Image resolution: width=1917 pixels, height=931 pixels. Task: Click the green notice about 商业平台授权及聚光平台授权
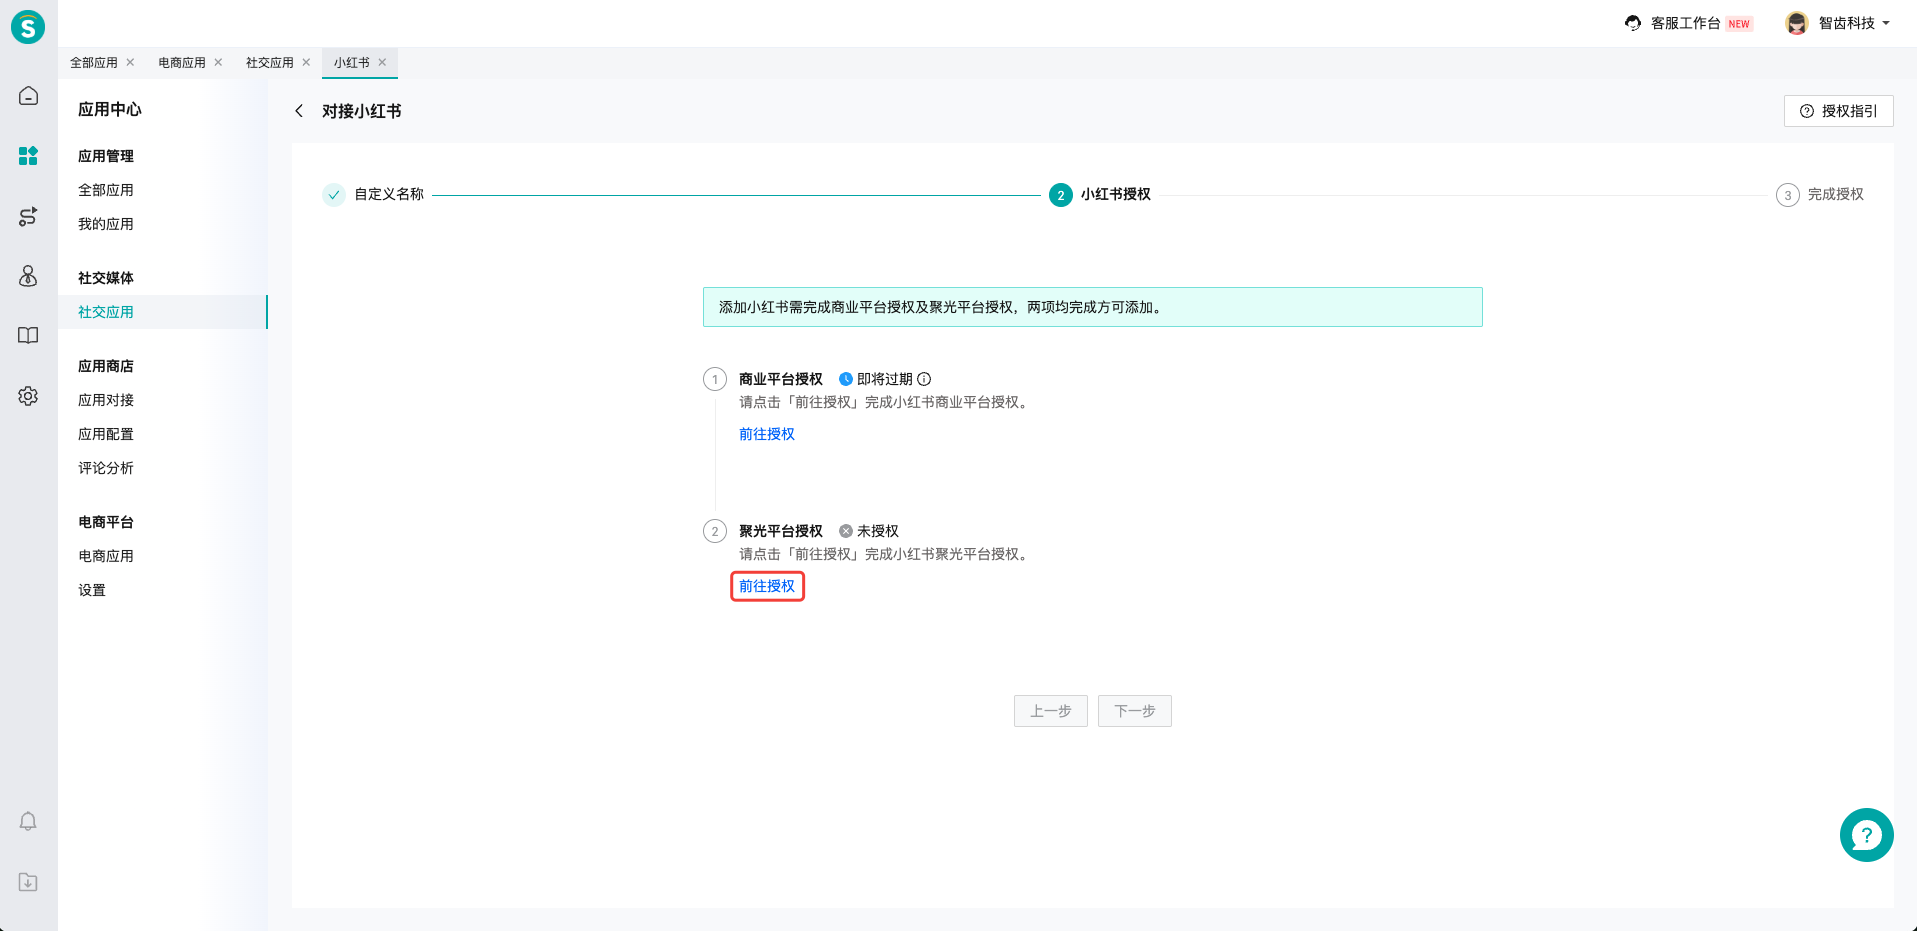coord(1092,307)
